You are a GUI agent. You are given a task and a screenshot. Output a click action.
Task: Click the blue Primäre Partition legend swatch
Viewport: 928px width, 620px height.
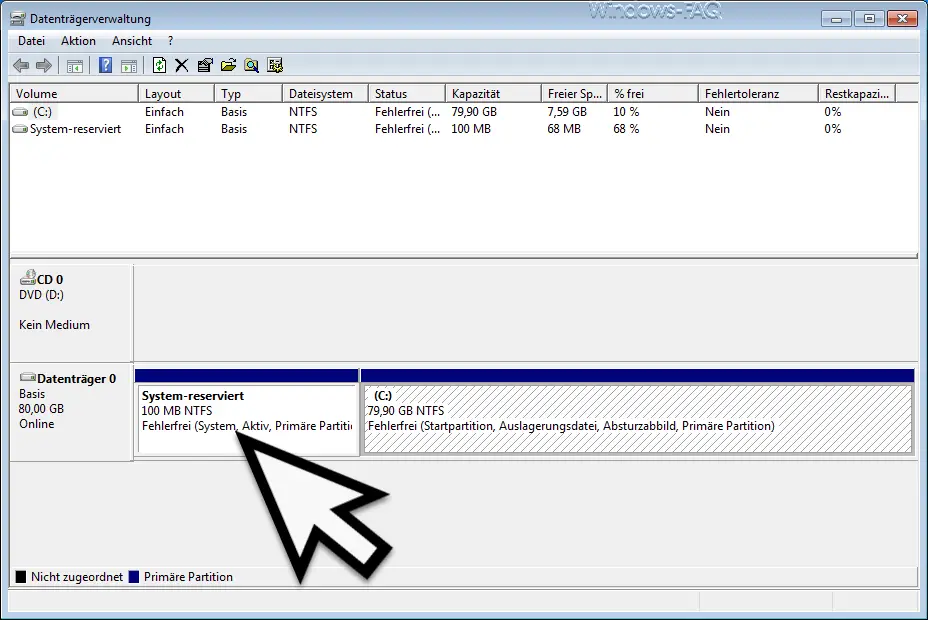point(134,577)
